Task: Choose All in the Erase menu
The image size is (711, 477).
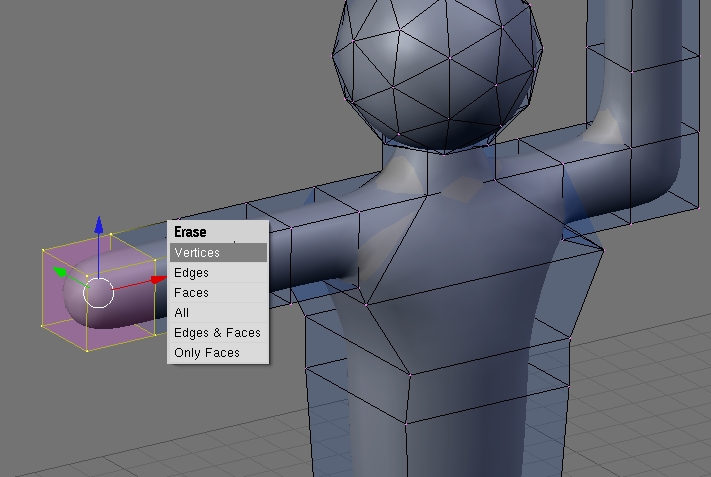Action: 218,313
